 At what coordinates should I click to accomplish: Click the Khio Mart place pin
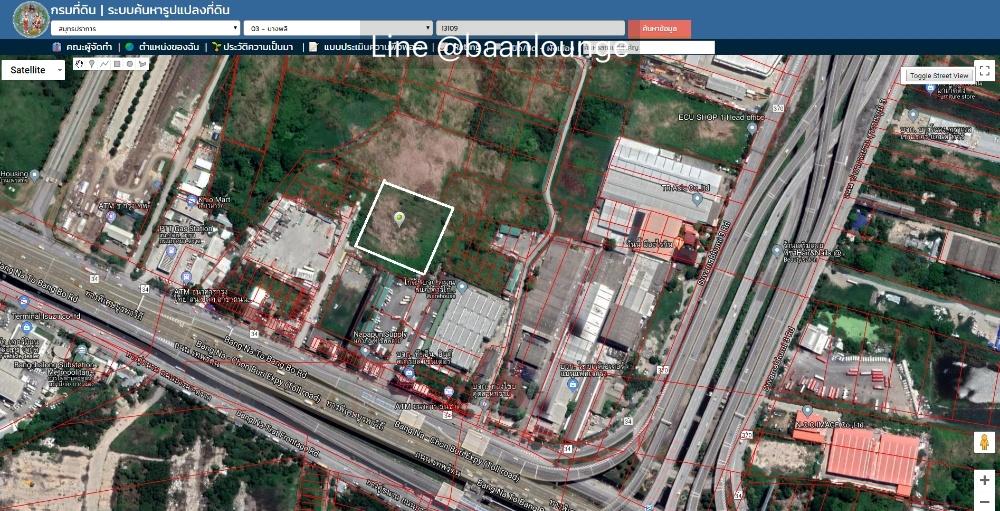[191, 200]
